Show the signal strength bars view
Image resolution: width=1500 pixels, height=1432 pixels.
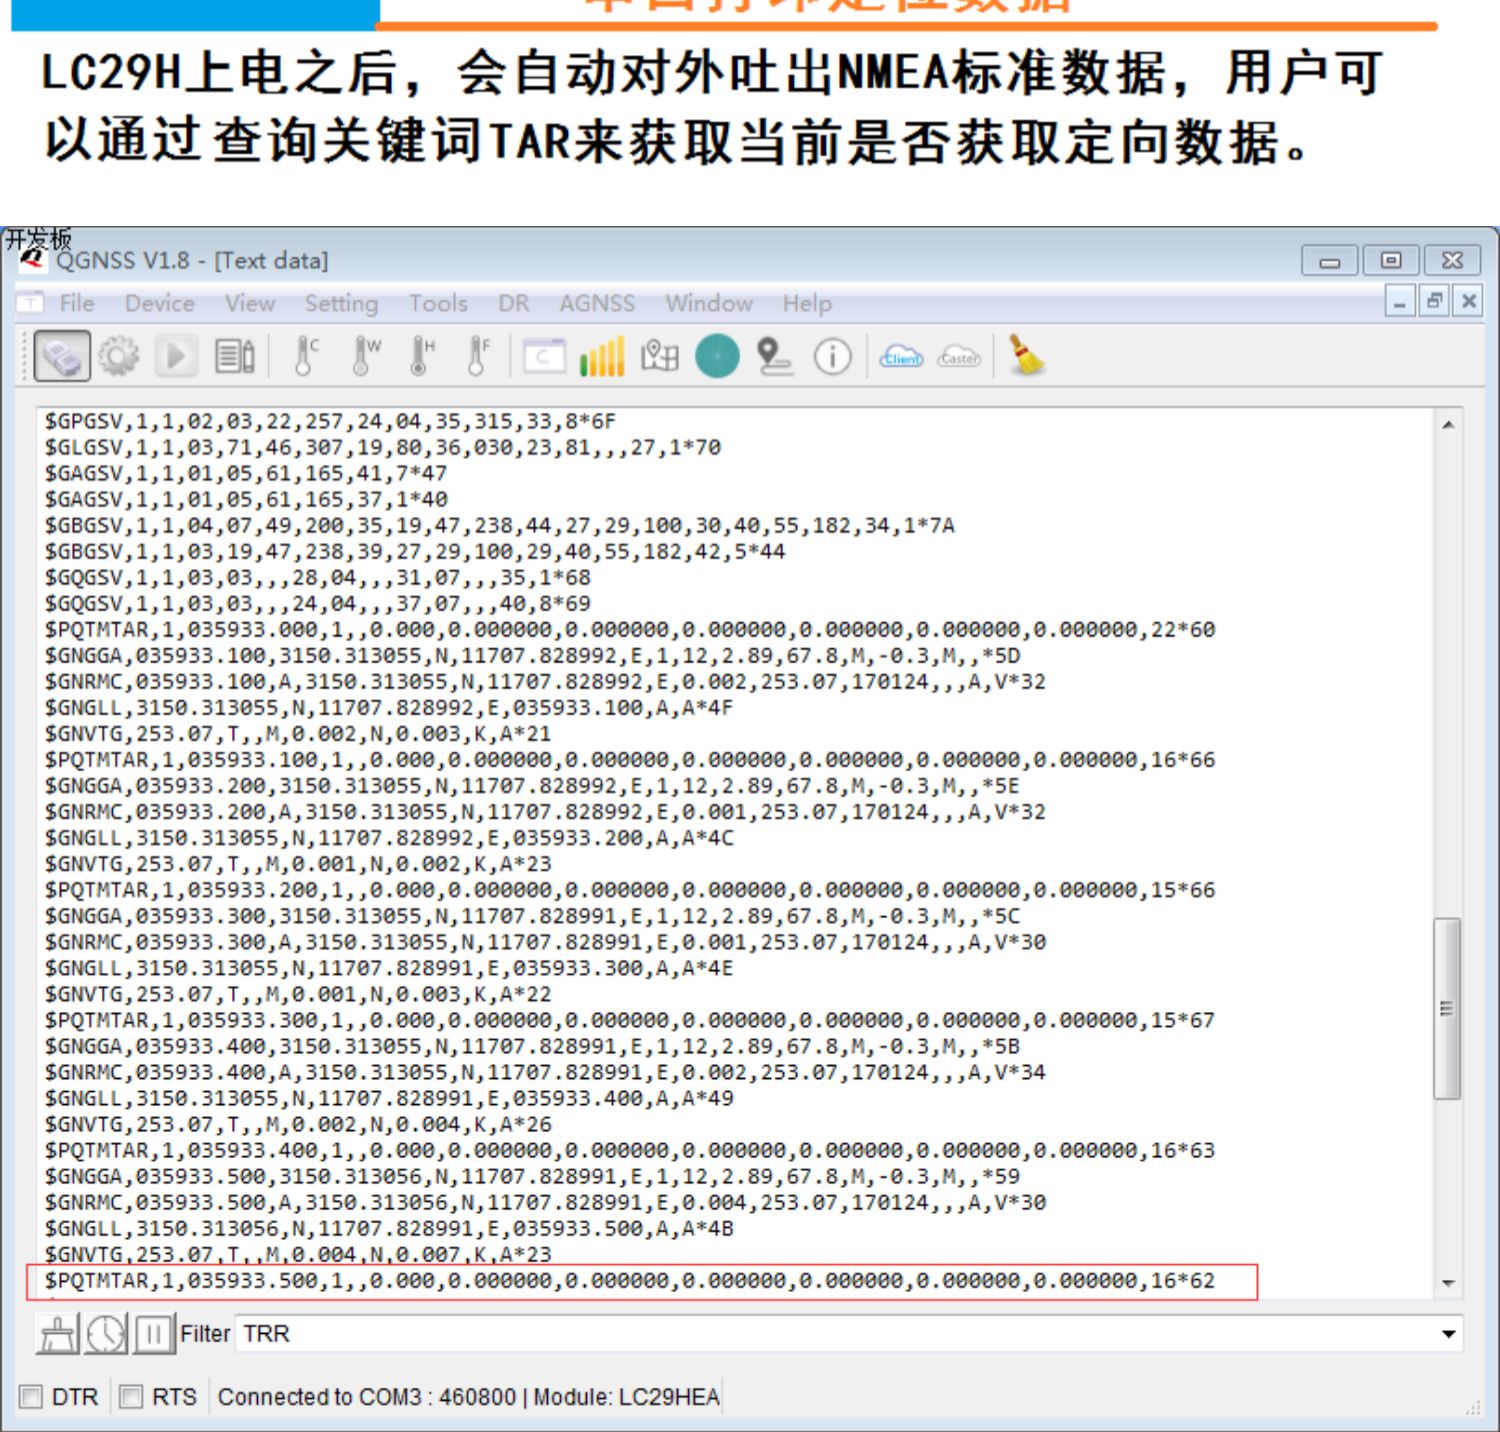(x=602, y=356)
